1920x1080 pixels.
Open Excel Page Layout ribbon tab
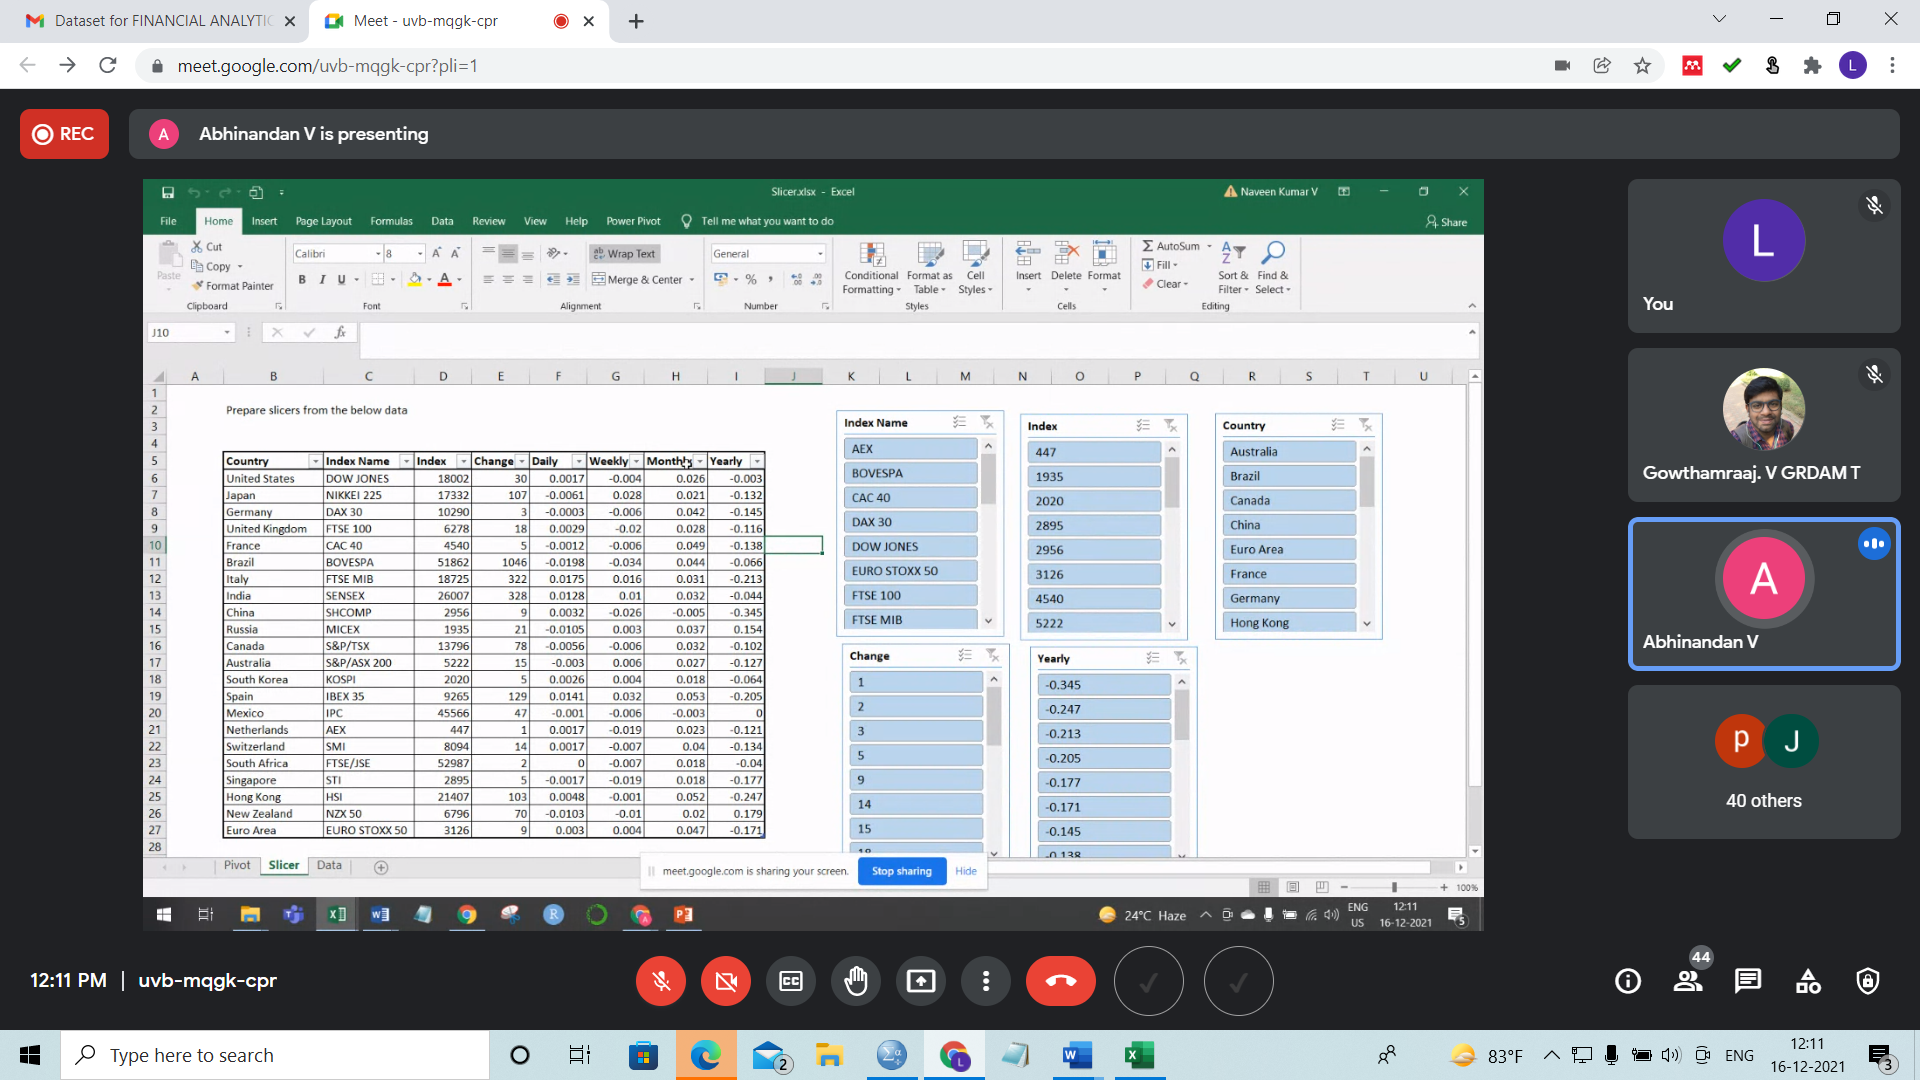pos(323,221)
